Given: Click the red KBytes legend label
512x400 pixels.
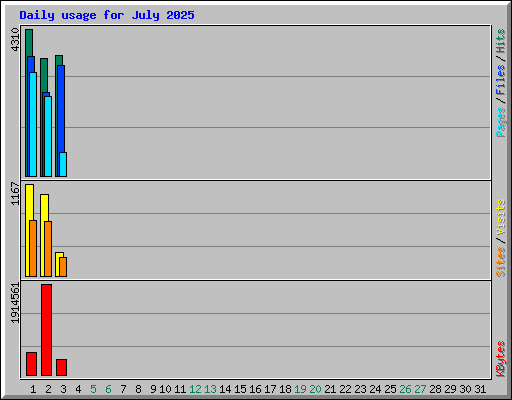Looking at the screenshot, I should [500, 359].
